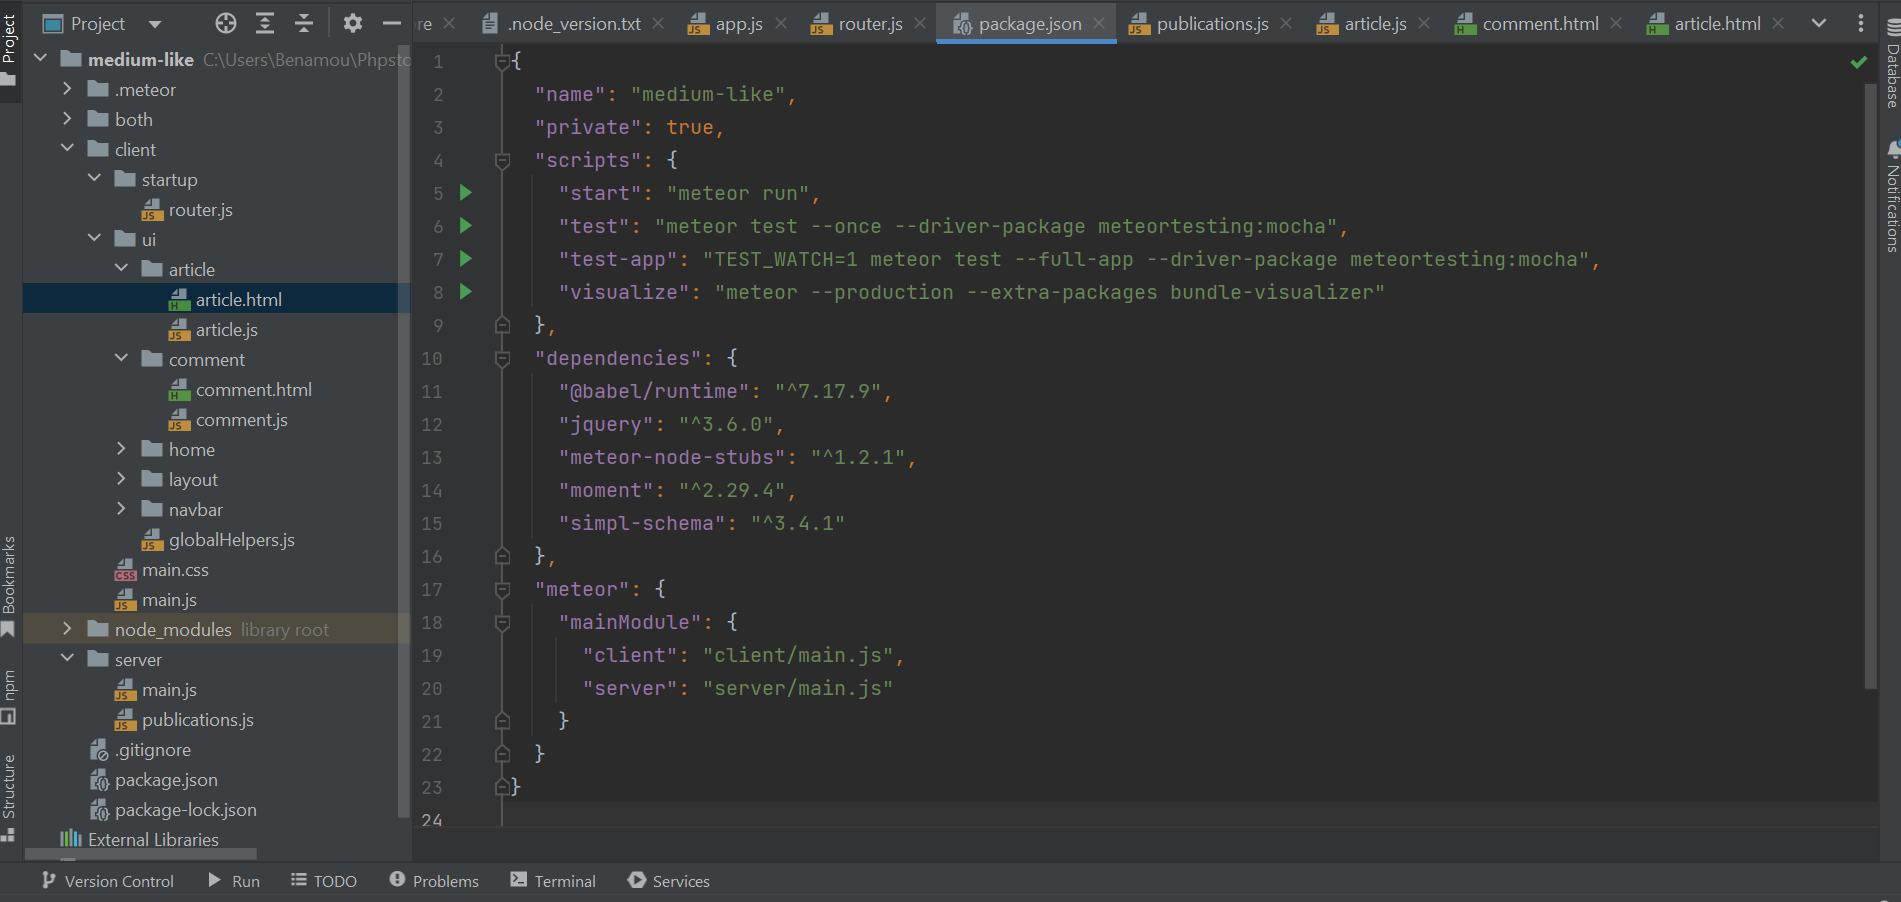The image size is (1901, 902).
Task: Switch to the router.js editor tab
Action: (x=869, y=24)
